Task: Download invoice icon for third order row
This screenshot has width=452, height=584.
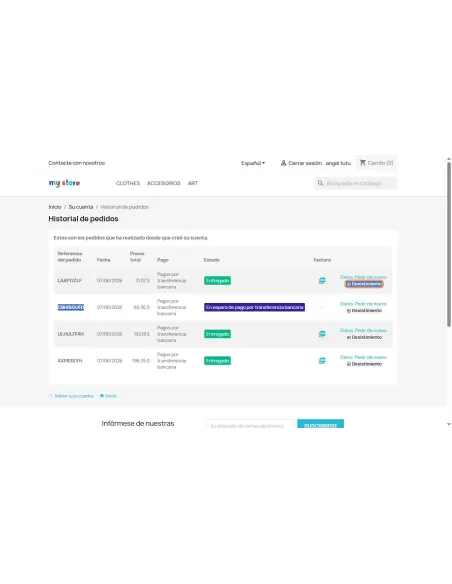Action: point(322,334)
